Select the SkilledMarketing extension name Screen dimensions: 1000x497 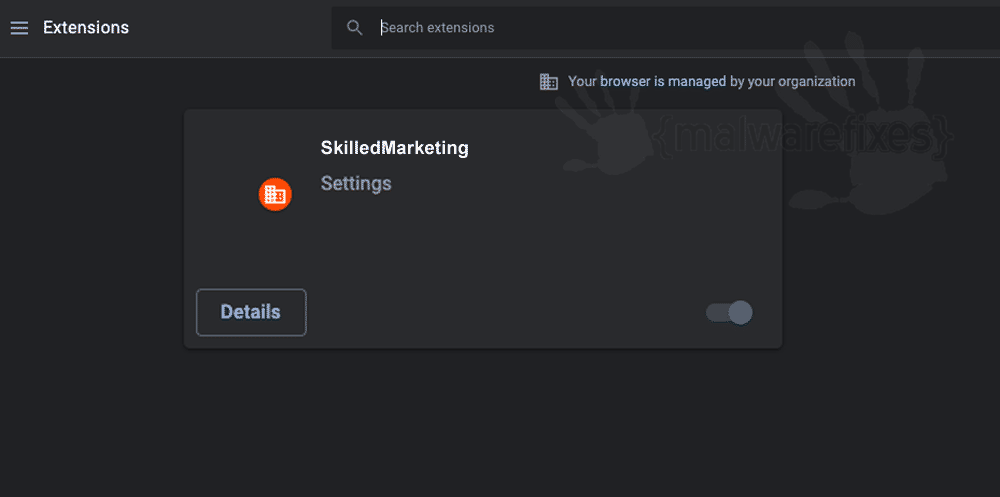(395, 148)
